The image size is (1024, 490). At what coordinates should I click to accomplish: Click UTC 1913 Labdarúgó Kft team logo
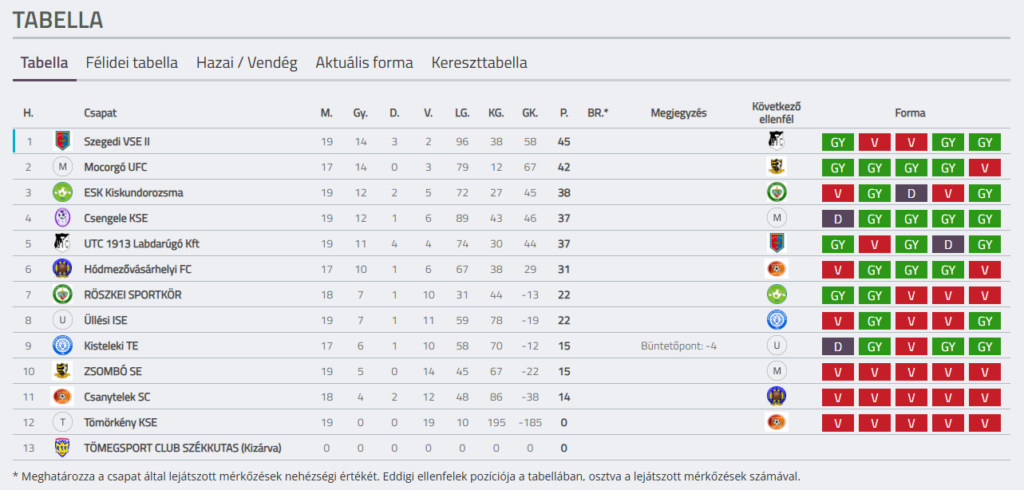63,244
